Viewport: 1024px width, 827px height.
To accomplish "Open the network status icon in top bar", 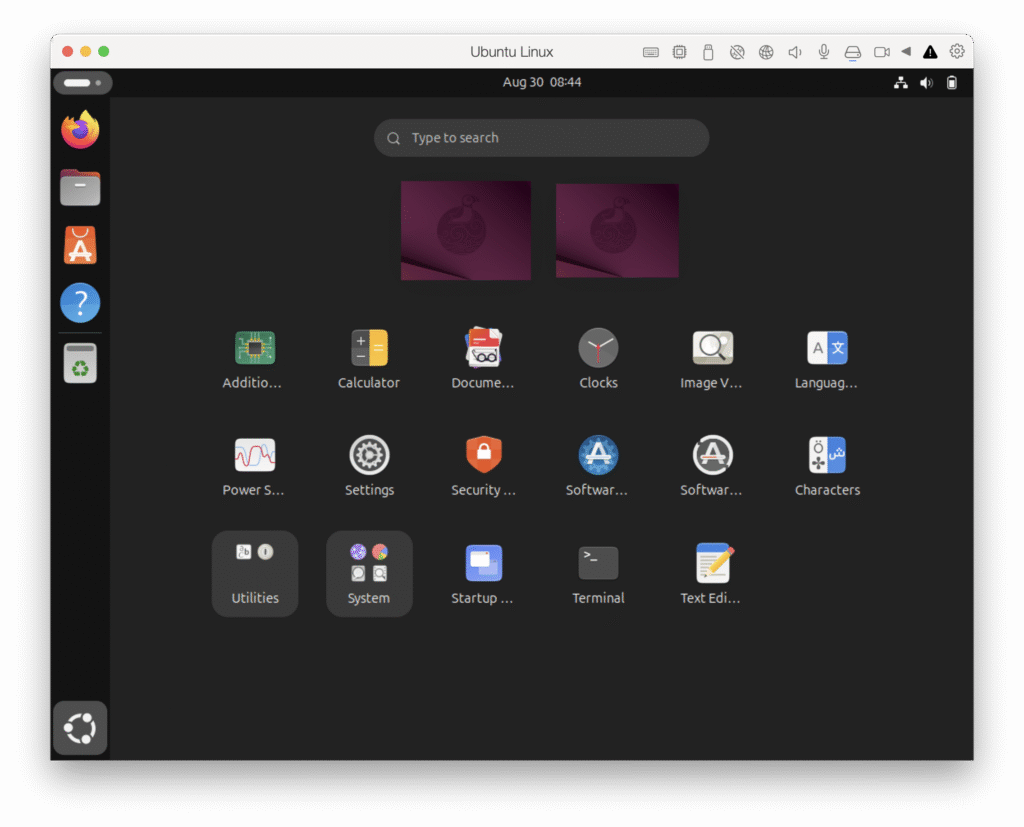I will [901, 83].
